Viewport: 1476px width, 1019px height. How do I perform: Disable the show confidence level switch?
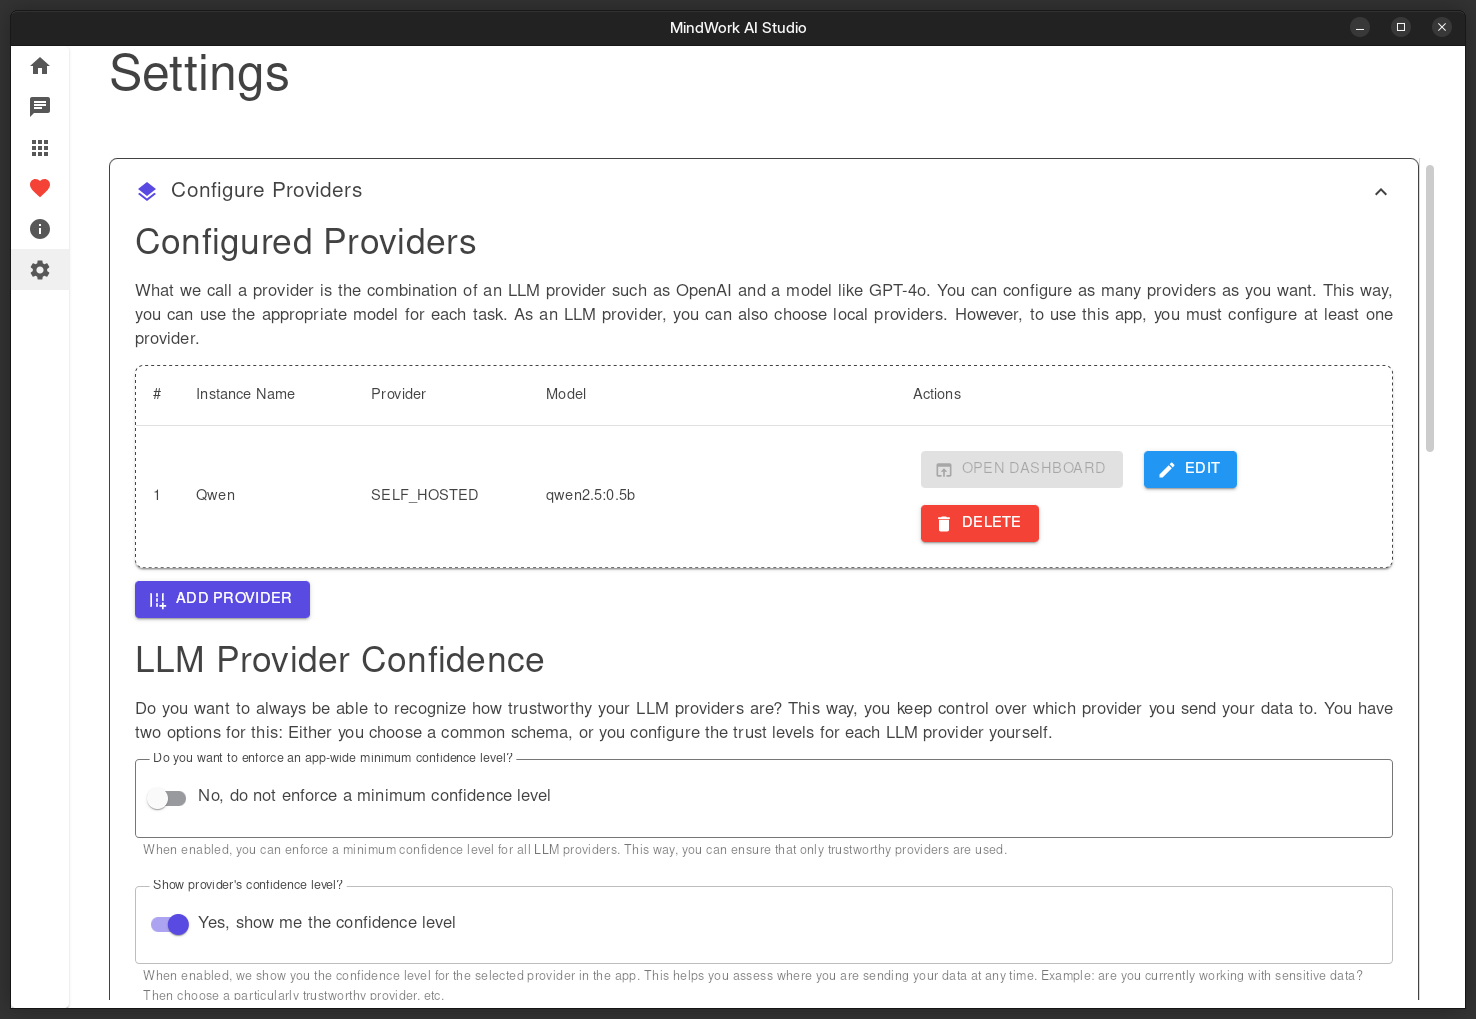[x=170, y=924]
